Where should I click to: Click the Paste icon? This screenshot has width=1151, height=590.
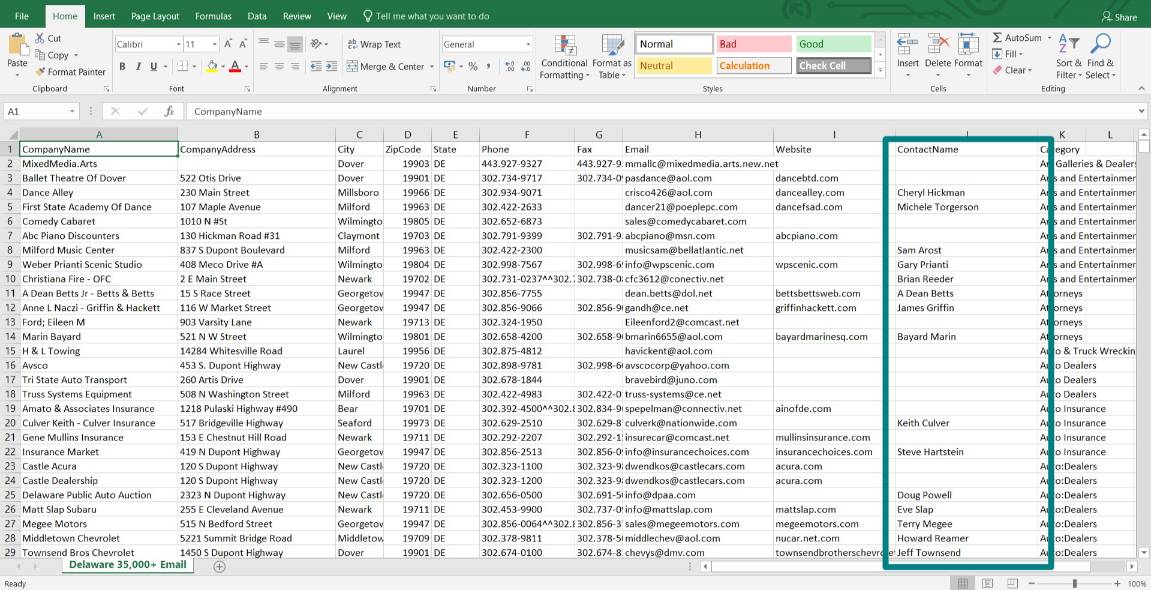[x=17, y=45]
